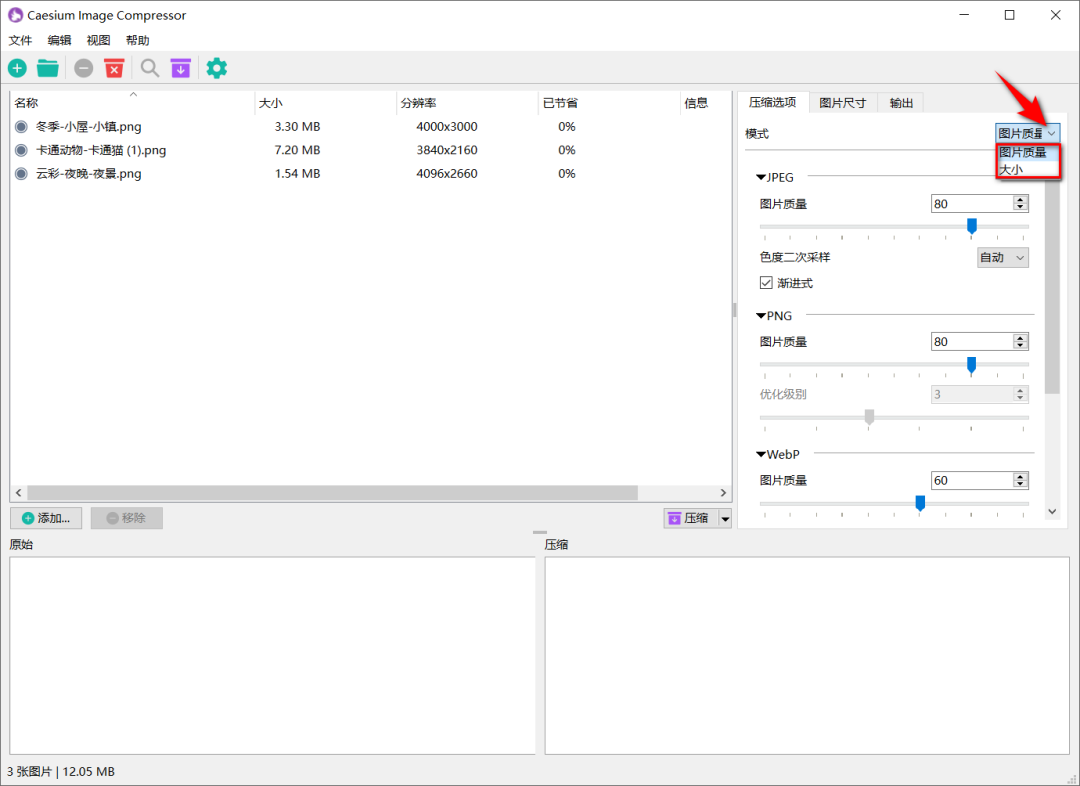The width and height of the screenshot is (1080, 786).
Task: Click the 信息 column header
Action: click(x=705, y=103)
